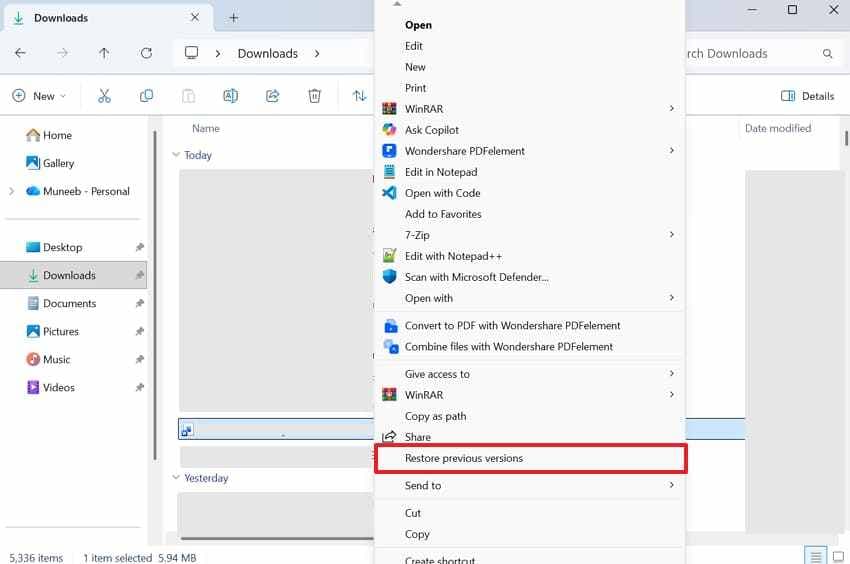Sort by Date modified column header

(778, 129)
